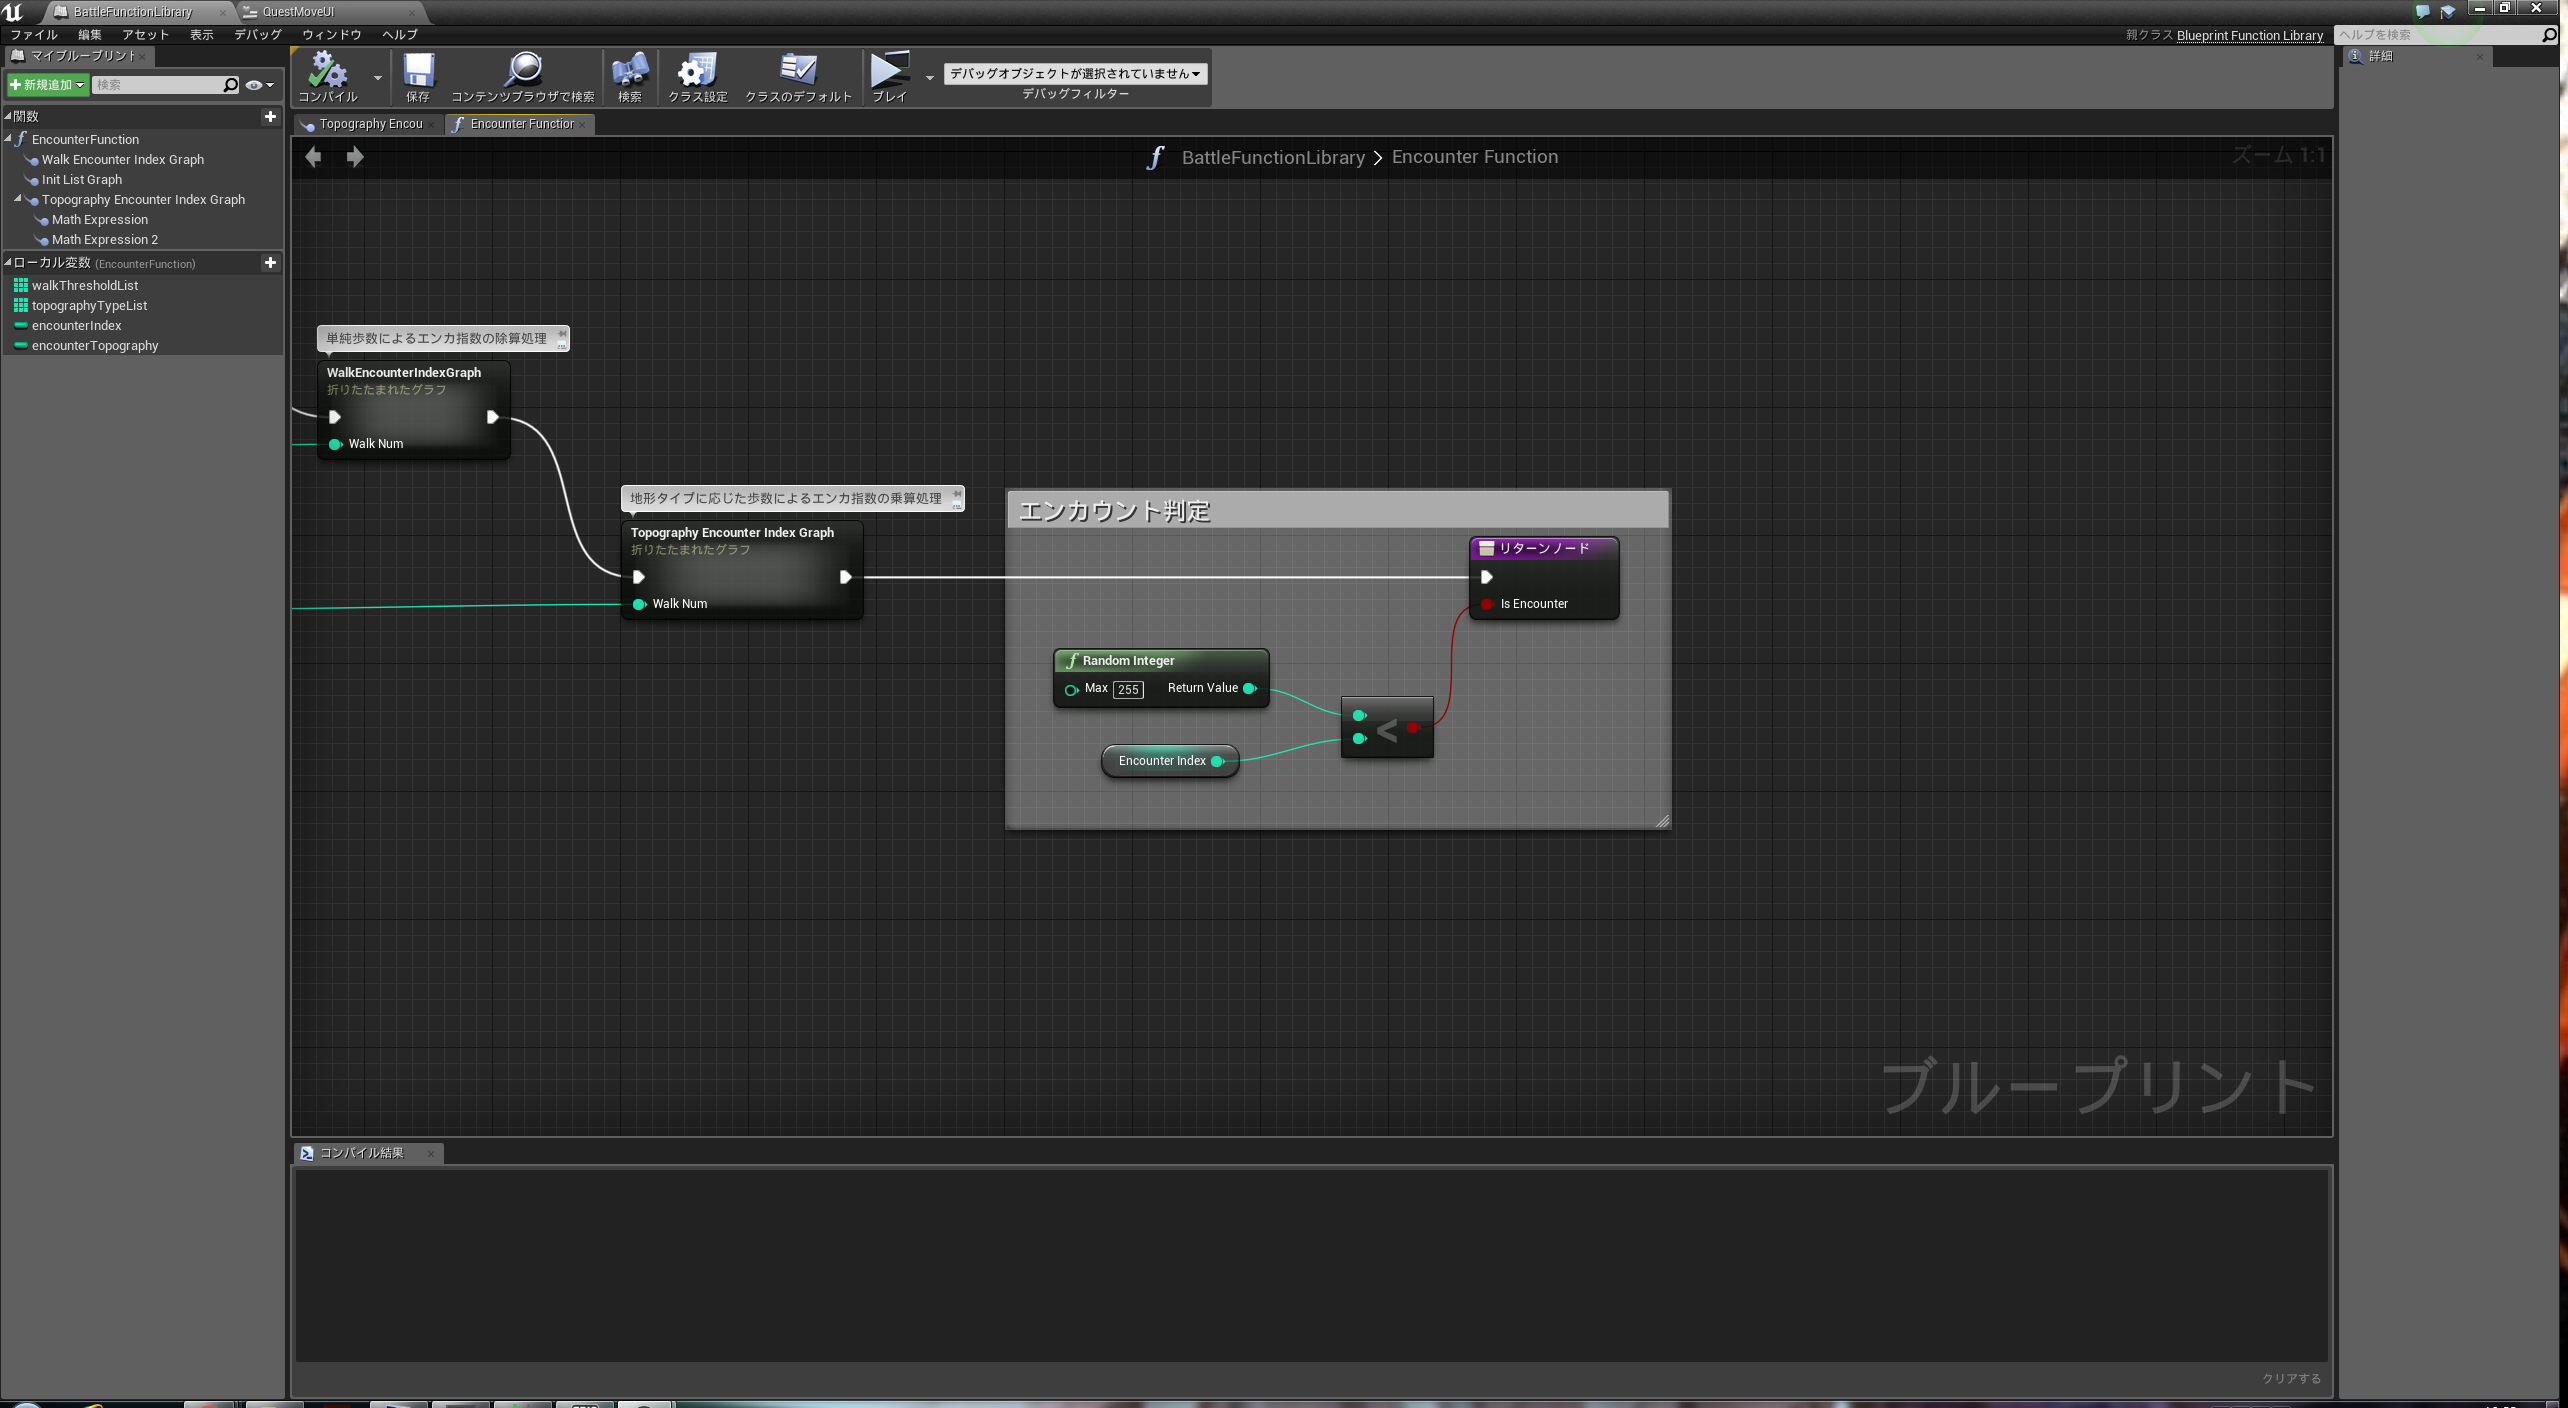Open the Class Settings gear icon
The image size is (2568, 1408).
click(x=697, y=72)
